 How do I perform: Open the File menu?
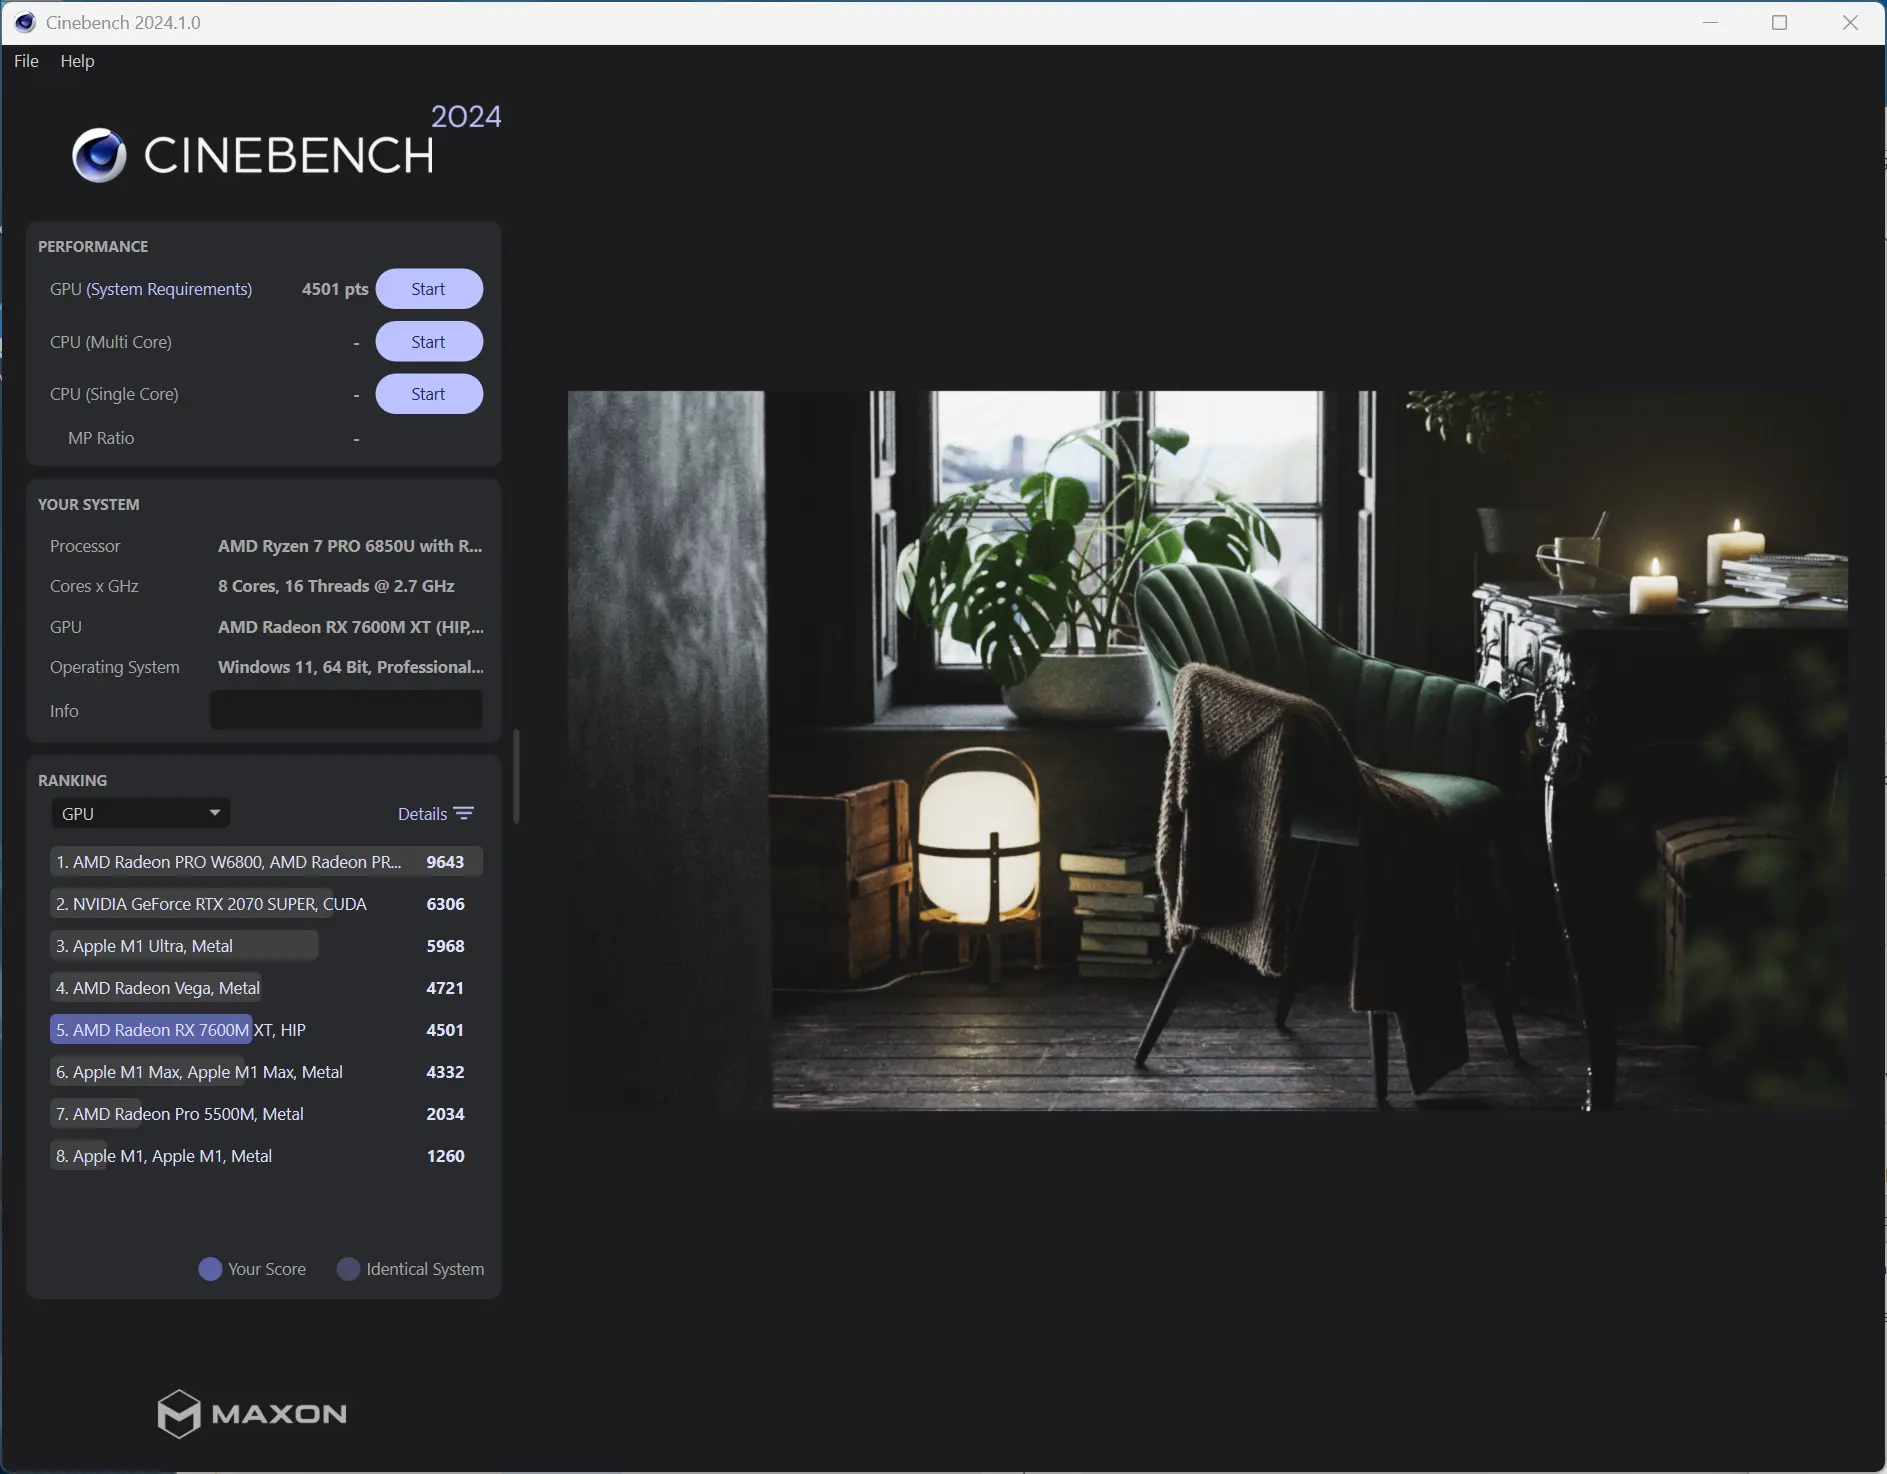(26, 61)
